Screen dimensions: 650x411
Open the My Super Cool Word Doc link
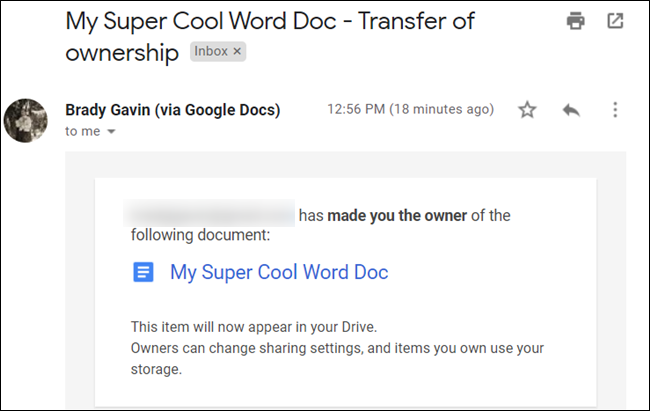(x=279, y=272)
